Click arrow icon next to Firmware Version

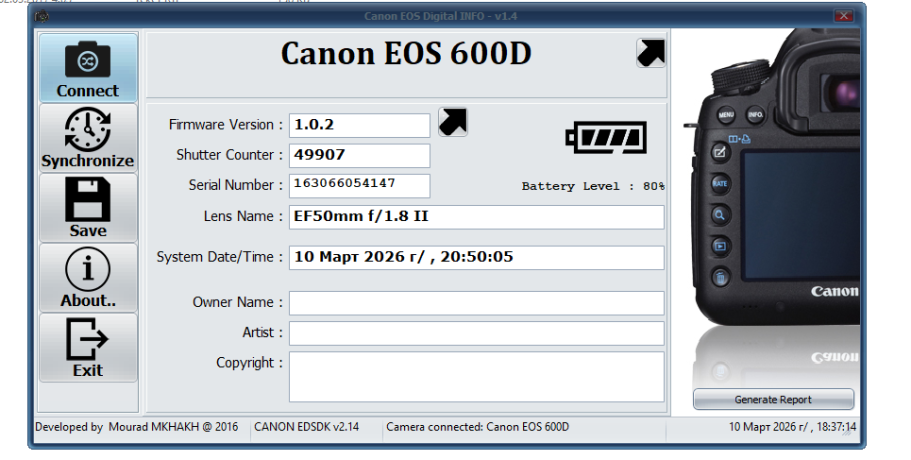click(453, 123)
